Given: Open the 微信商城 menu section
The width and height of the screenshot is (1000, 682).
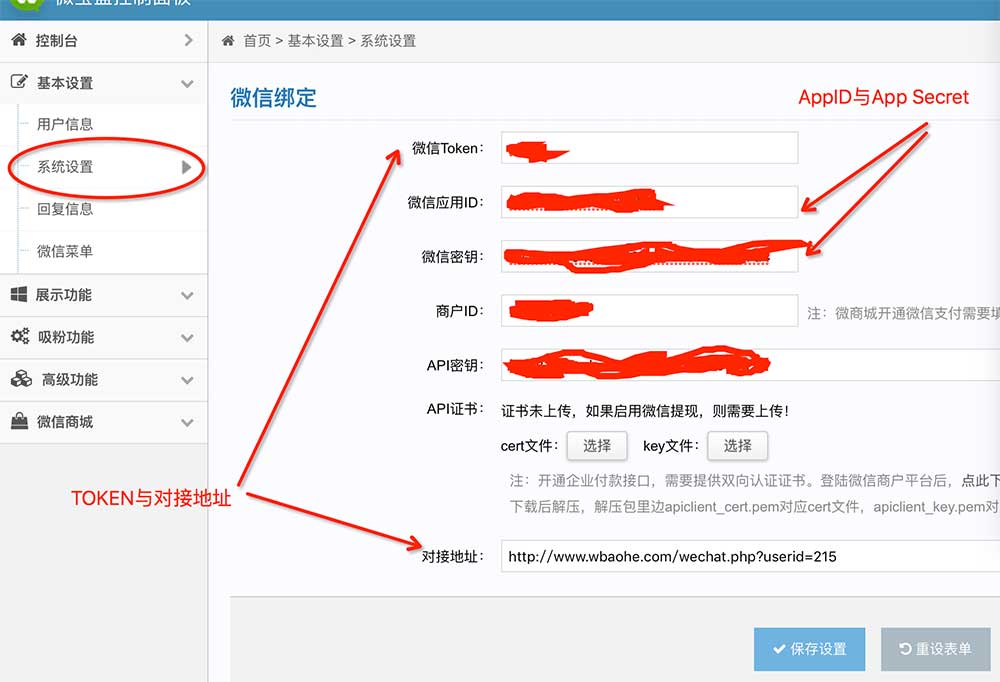Looking at the screenshot, I should (x=103, y=422).
